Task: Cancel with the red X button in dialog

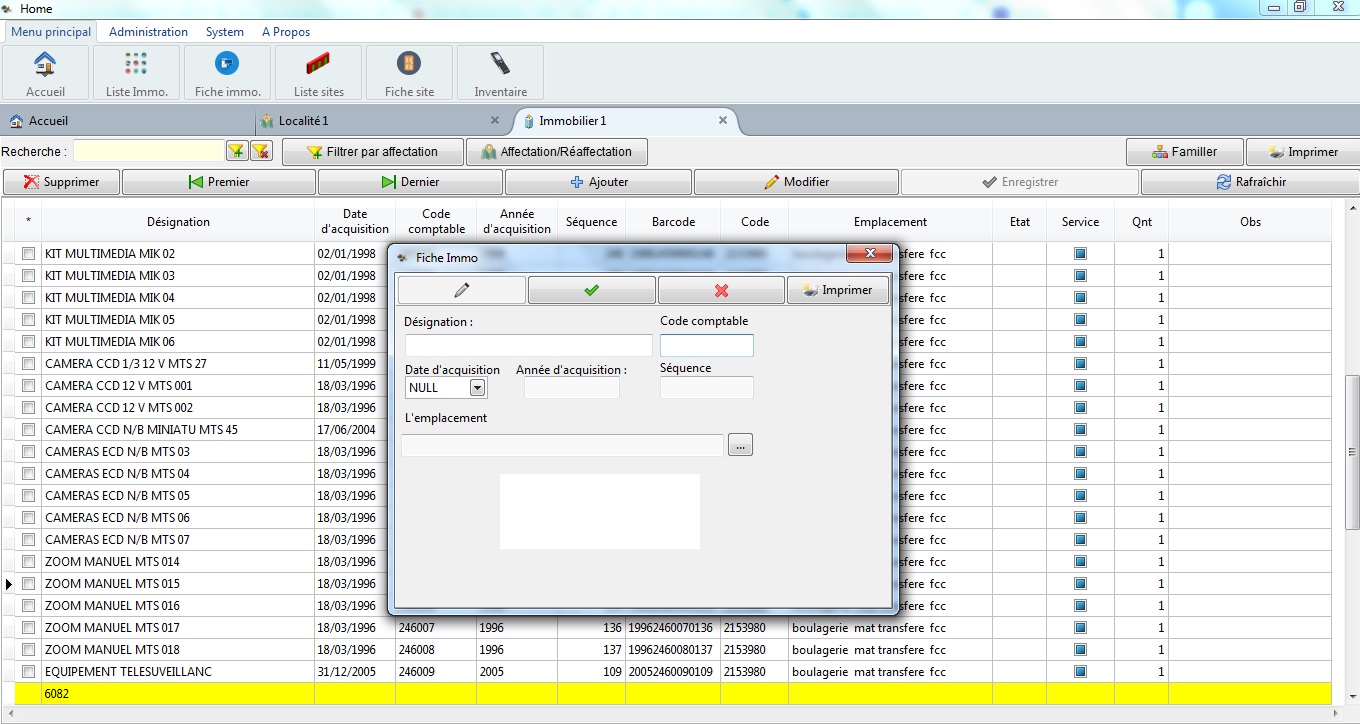Action: pyautogui.click(x=721, y=290)
